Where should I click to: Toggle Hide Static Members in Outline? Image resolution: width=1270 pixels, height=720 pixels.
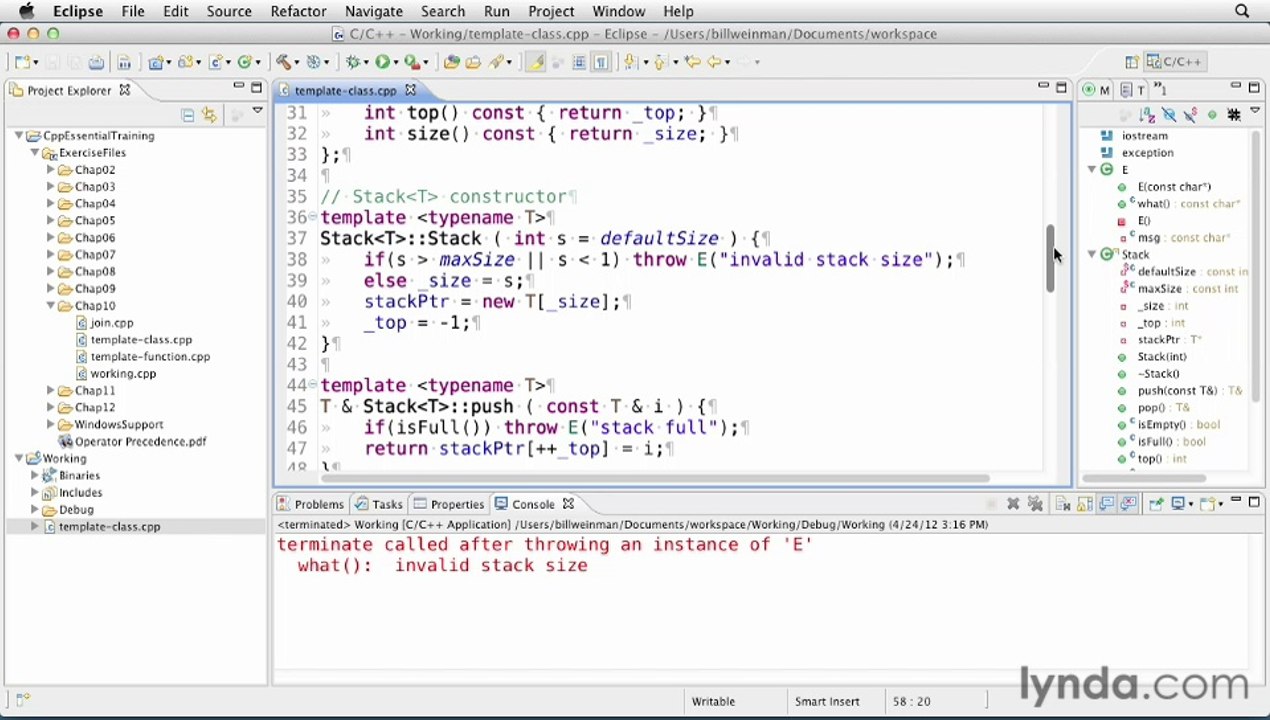coord(1190,115)
